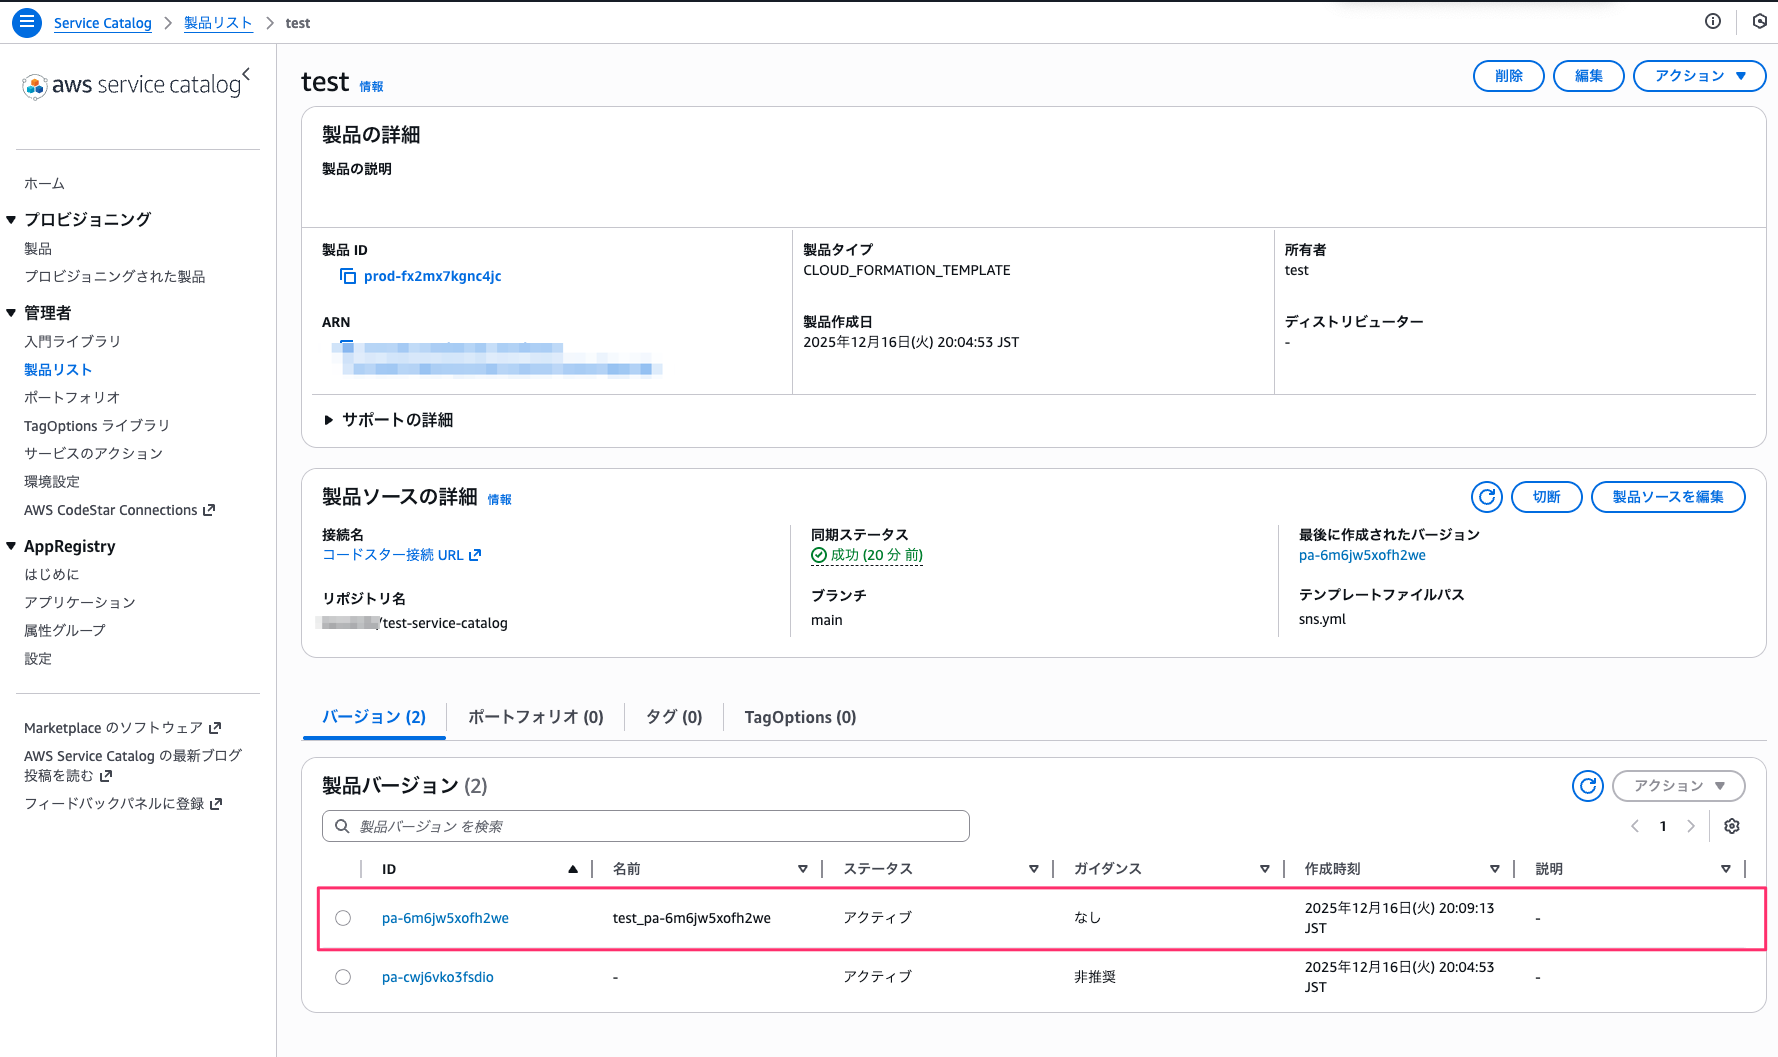The height and width of the screenshot is (1057, 1778).
Task: Click the 製品バージョンを検索 search field
Action: tap(646, 826)
